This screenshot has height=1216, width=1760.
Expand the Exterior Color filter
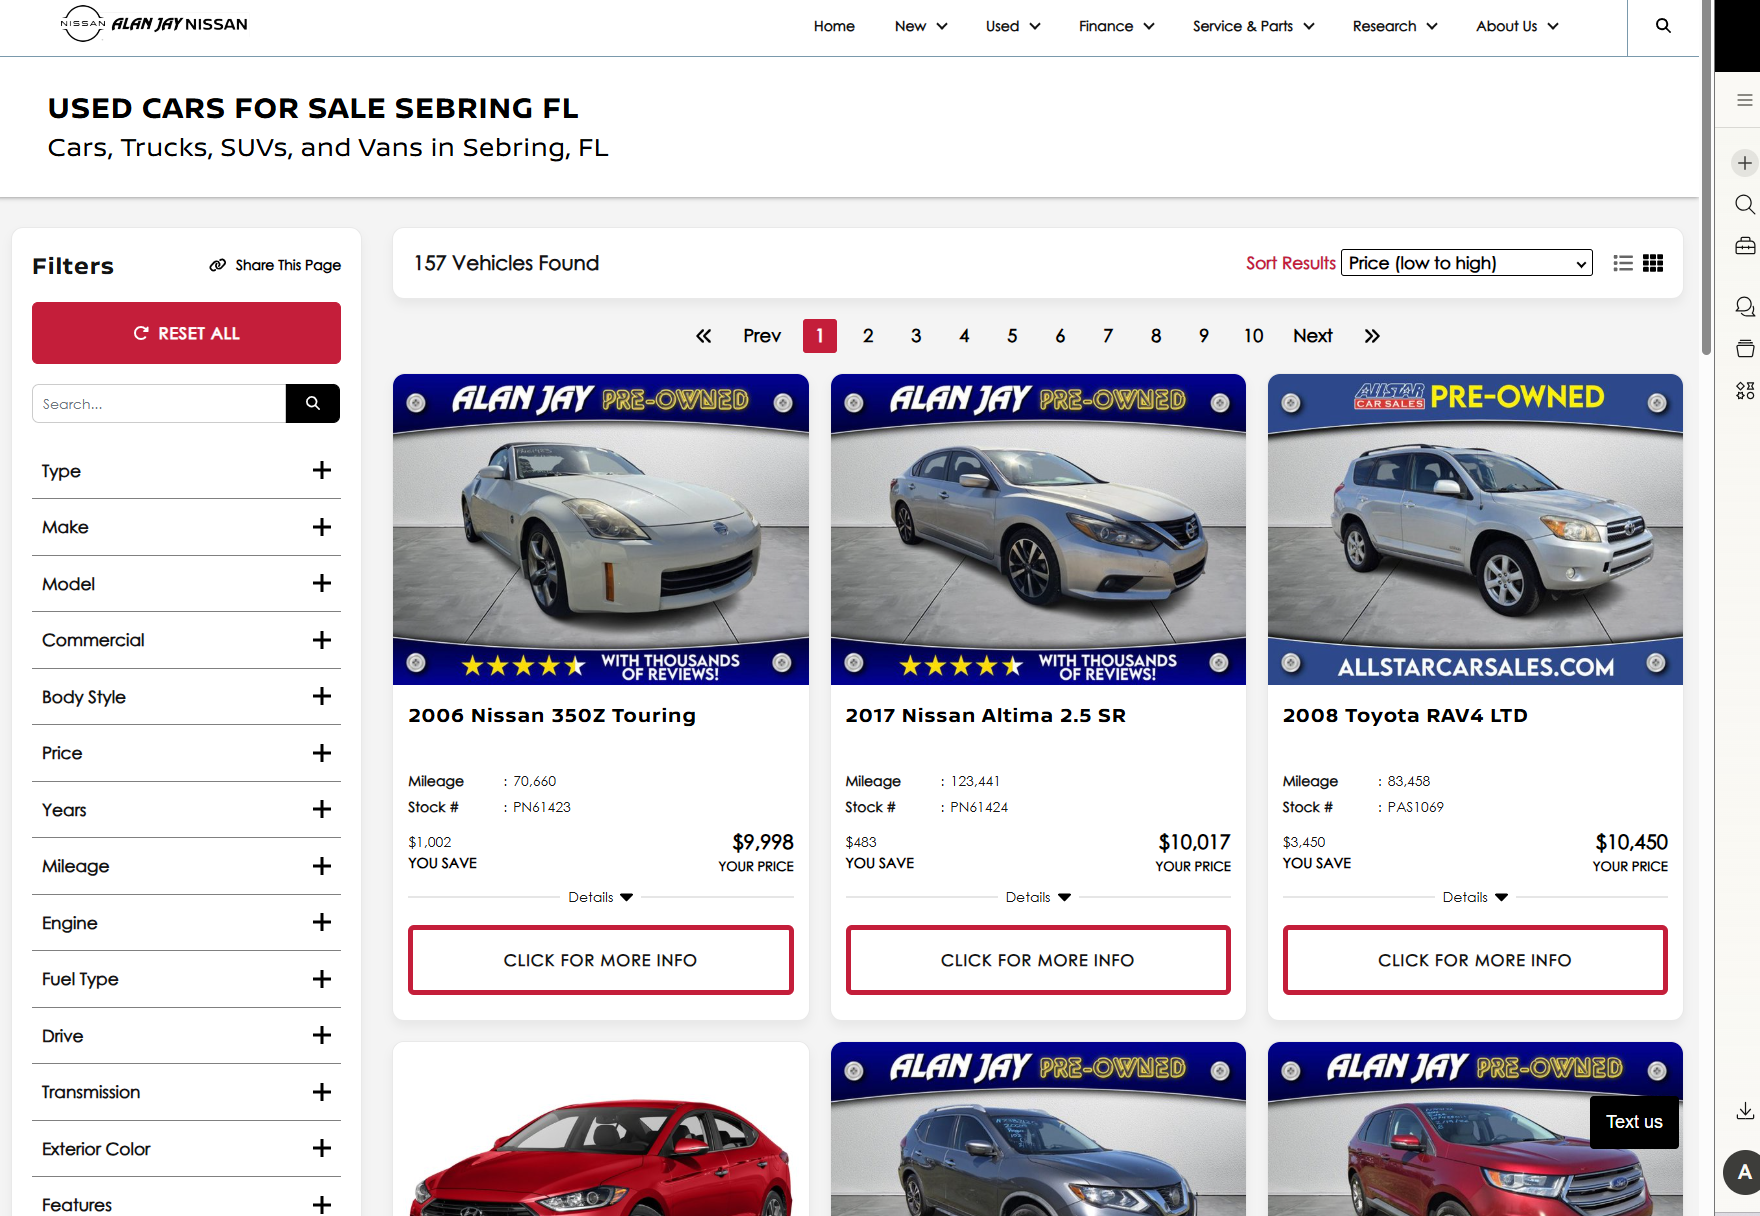pos(186,1149)
